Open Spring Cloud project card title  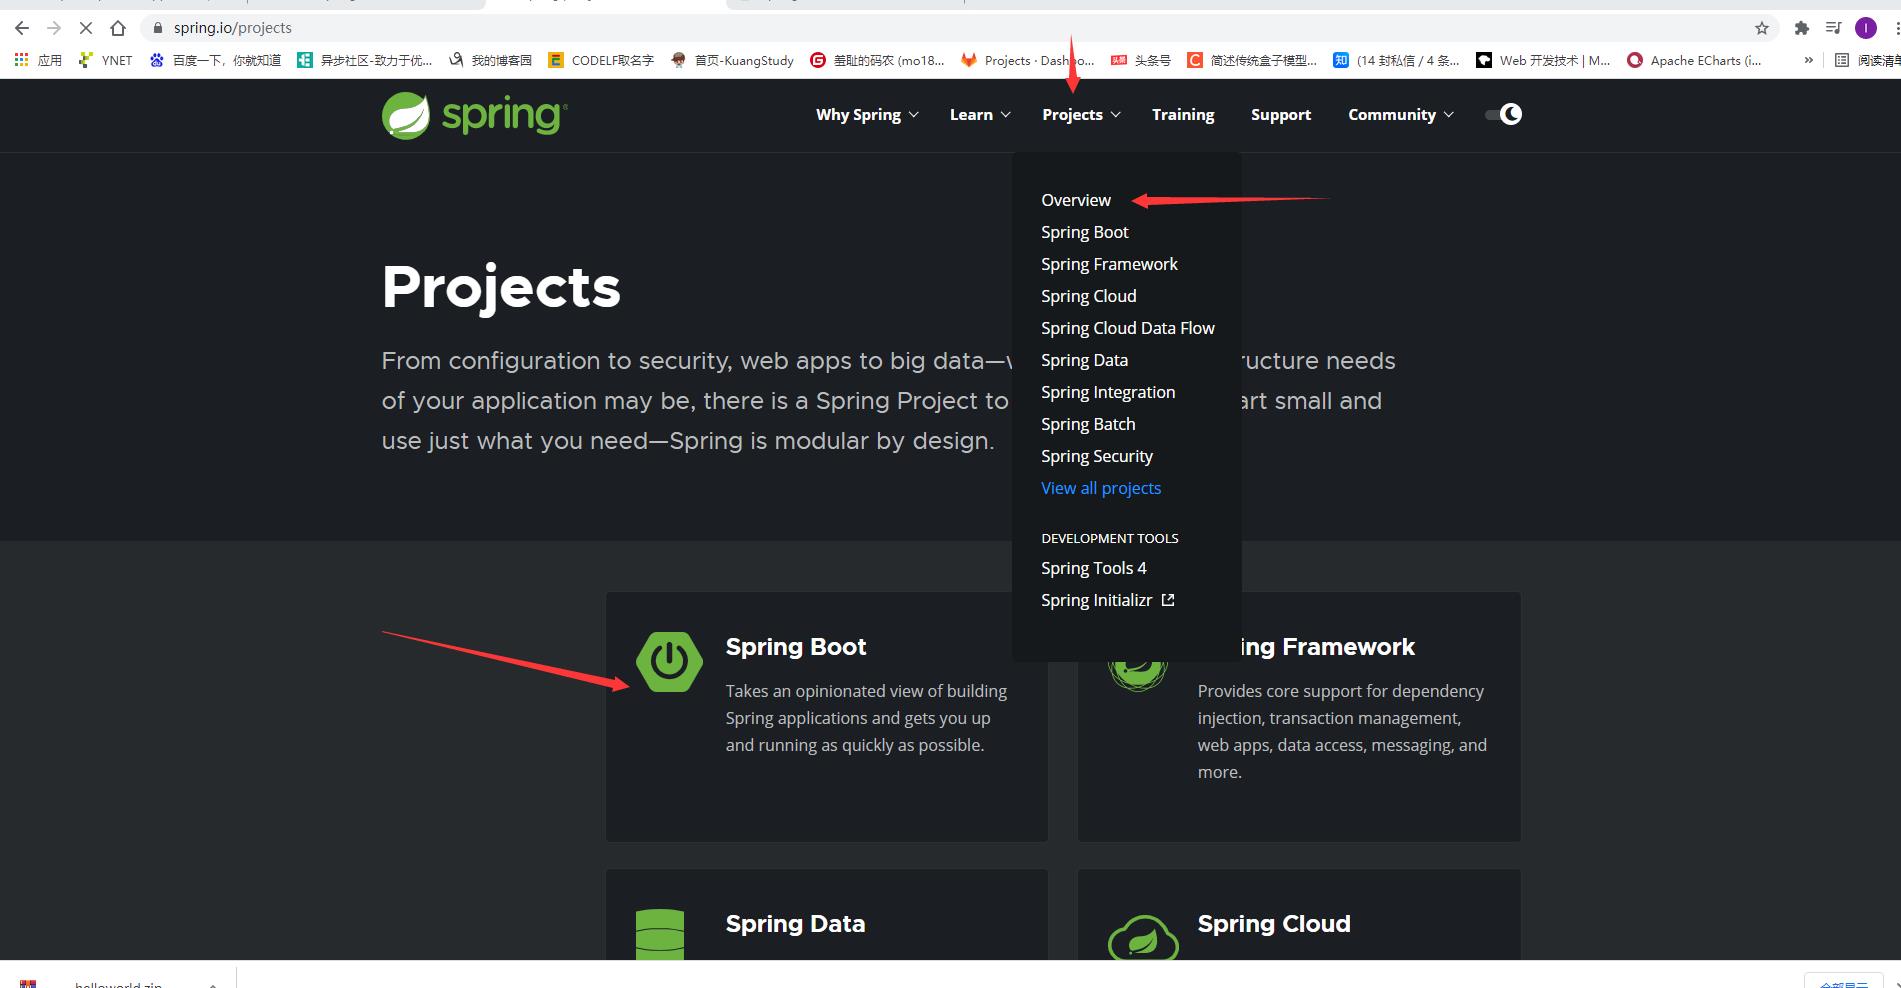[1274, 924]
